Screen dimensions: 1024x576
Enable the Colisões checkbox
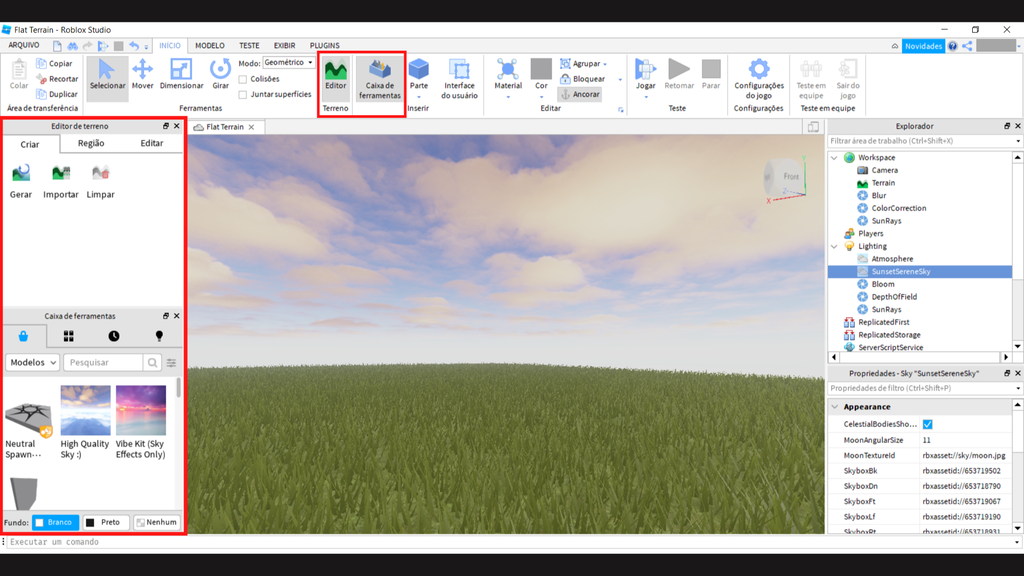click(243, 79)
